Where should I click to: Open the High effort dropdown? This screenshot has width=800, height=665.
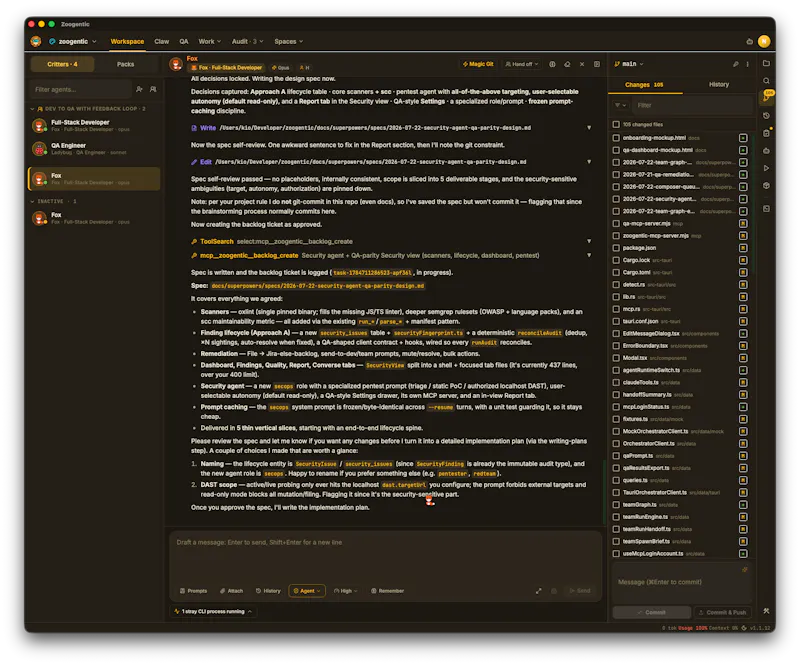345,591
